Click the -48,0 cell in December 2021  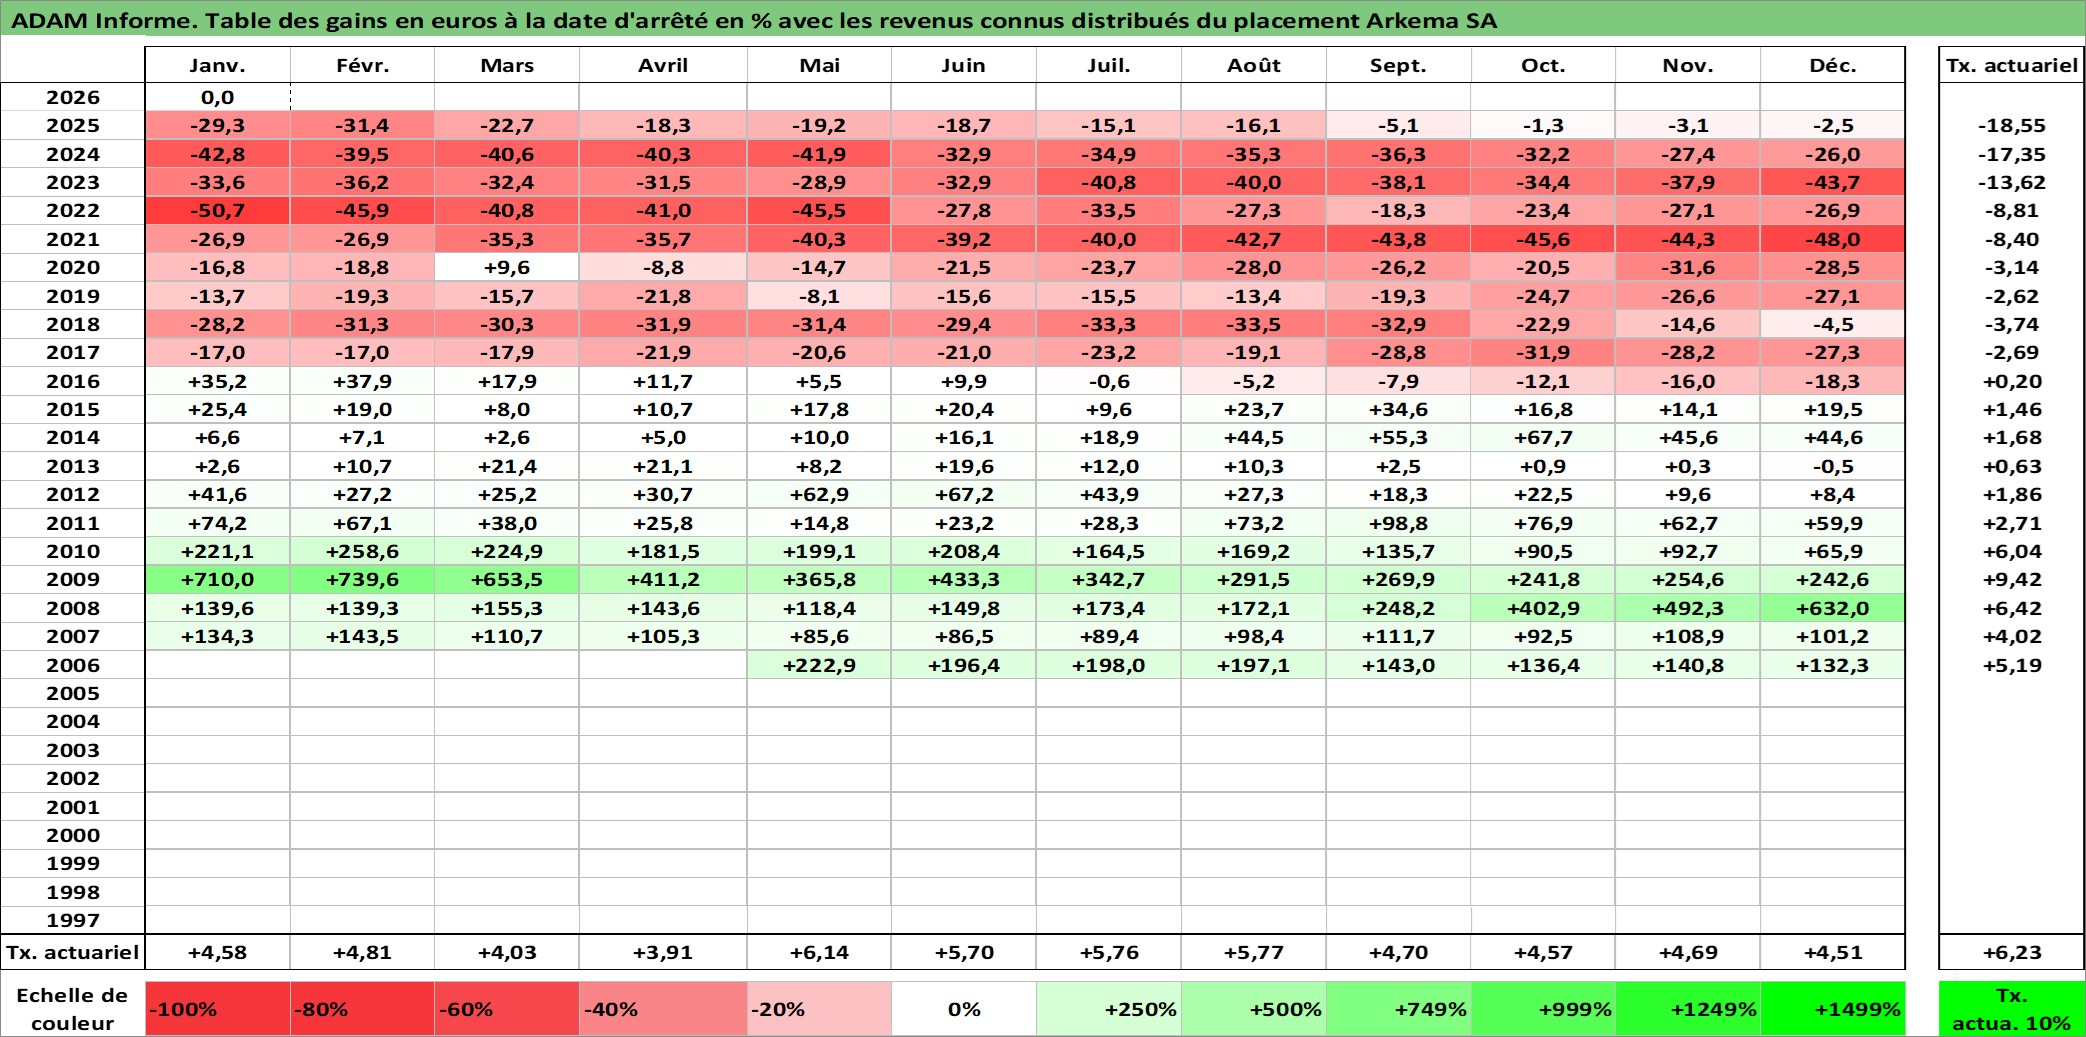[x=1833, y=239]
